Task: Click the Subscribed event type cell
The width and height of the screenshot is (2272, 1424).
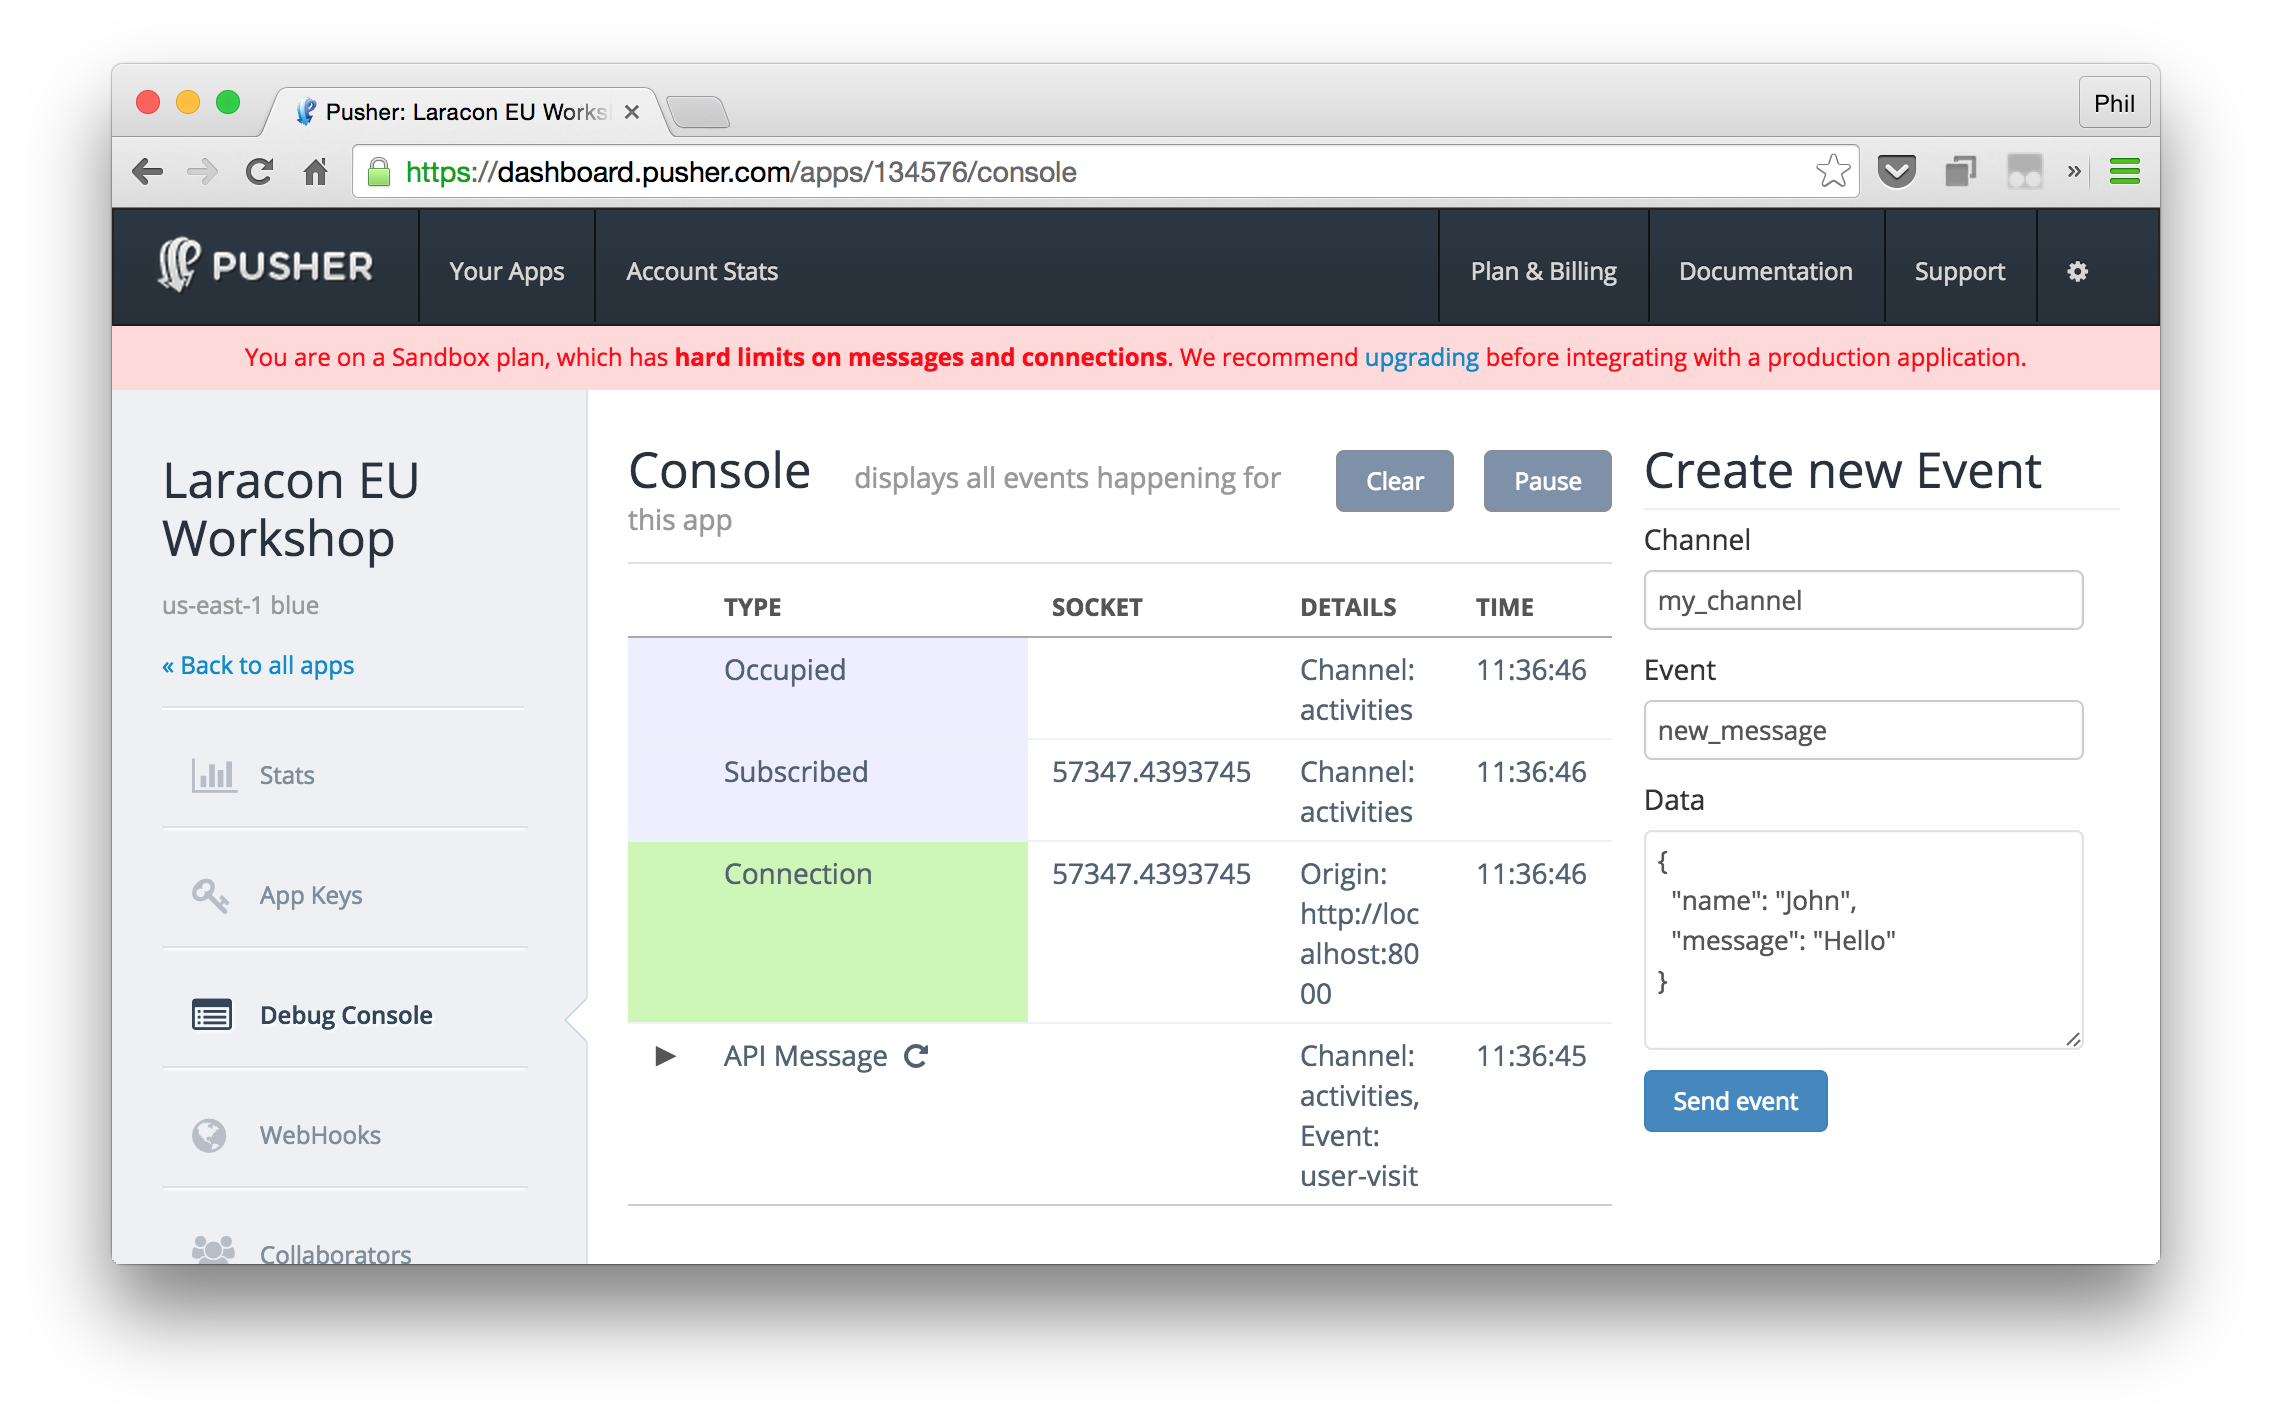Action: click(x=796, y=772)
